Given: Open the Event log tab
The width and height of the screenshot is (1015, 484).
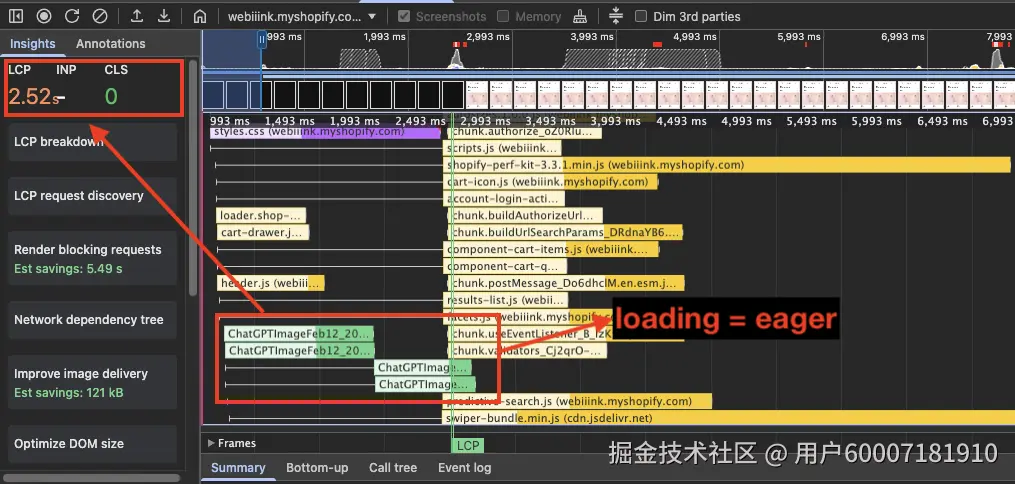Looking at the screenshot, I should (x=465, y=468).
